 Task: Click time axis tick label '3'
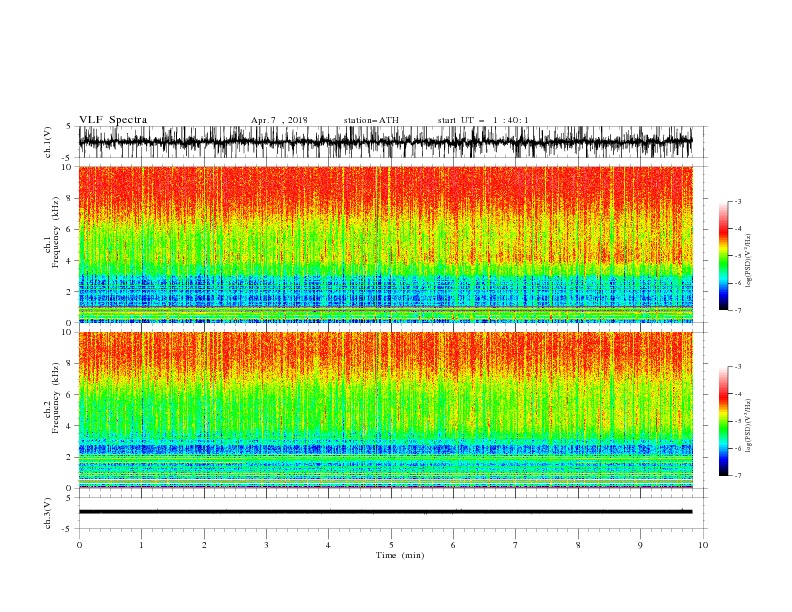(x=266, y=545)
